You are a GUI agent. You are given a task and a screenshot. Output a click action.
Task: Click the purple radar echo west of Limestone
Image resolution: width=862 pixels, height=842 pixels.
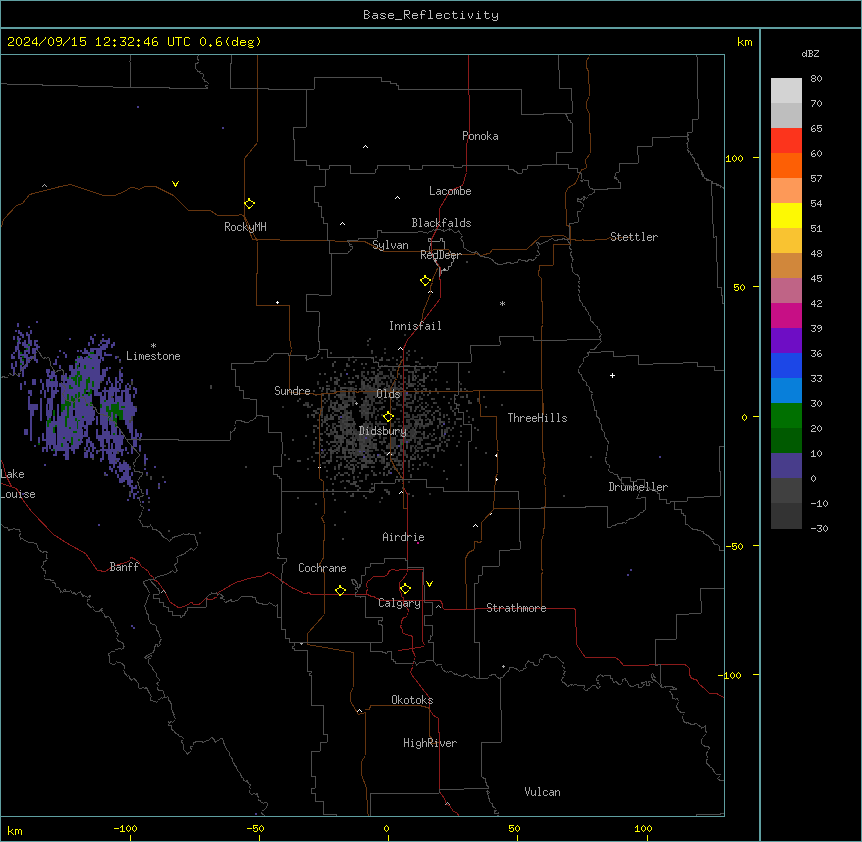(x=82, y=407)
